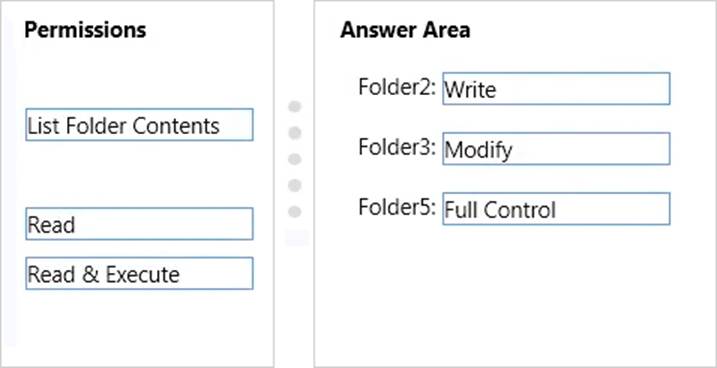Image resolution: width=717 pixels, height=368 pixels.
Task: Click the Permissions panel heading
Action: tap(85, 30)
